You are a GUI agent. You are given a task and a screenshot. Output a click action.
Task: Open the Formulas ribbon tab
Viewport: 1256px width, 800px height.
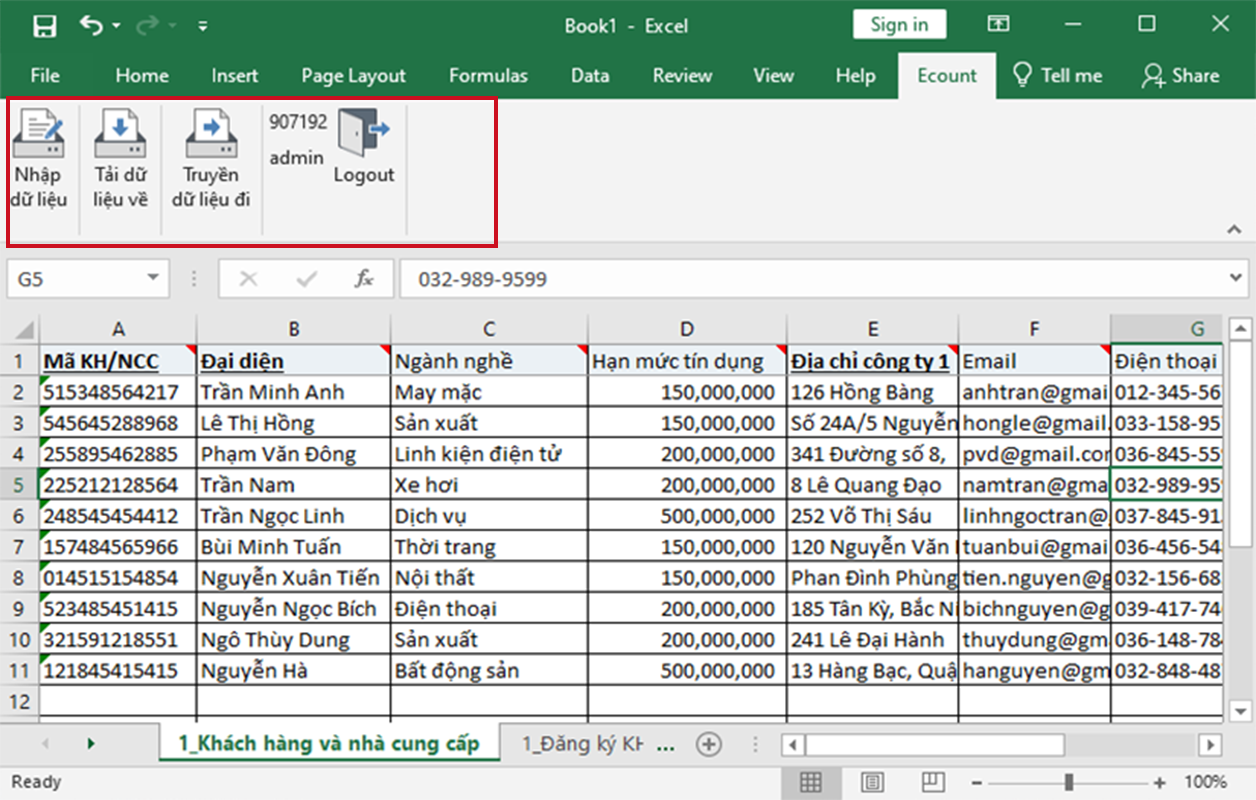pos(488,76)
